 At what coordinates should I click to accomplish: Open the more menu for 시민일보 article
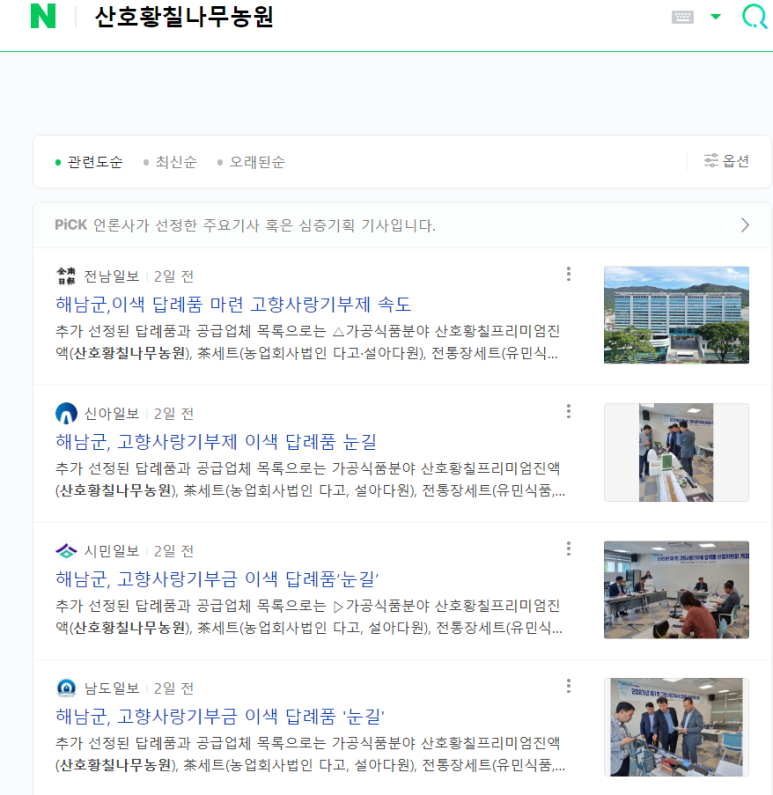point(569,549)
